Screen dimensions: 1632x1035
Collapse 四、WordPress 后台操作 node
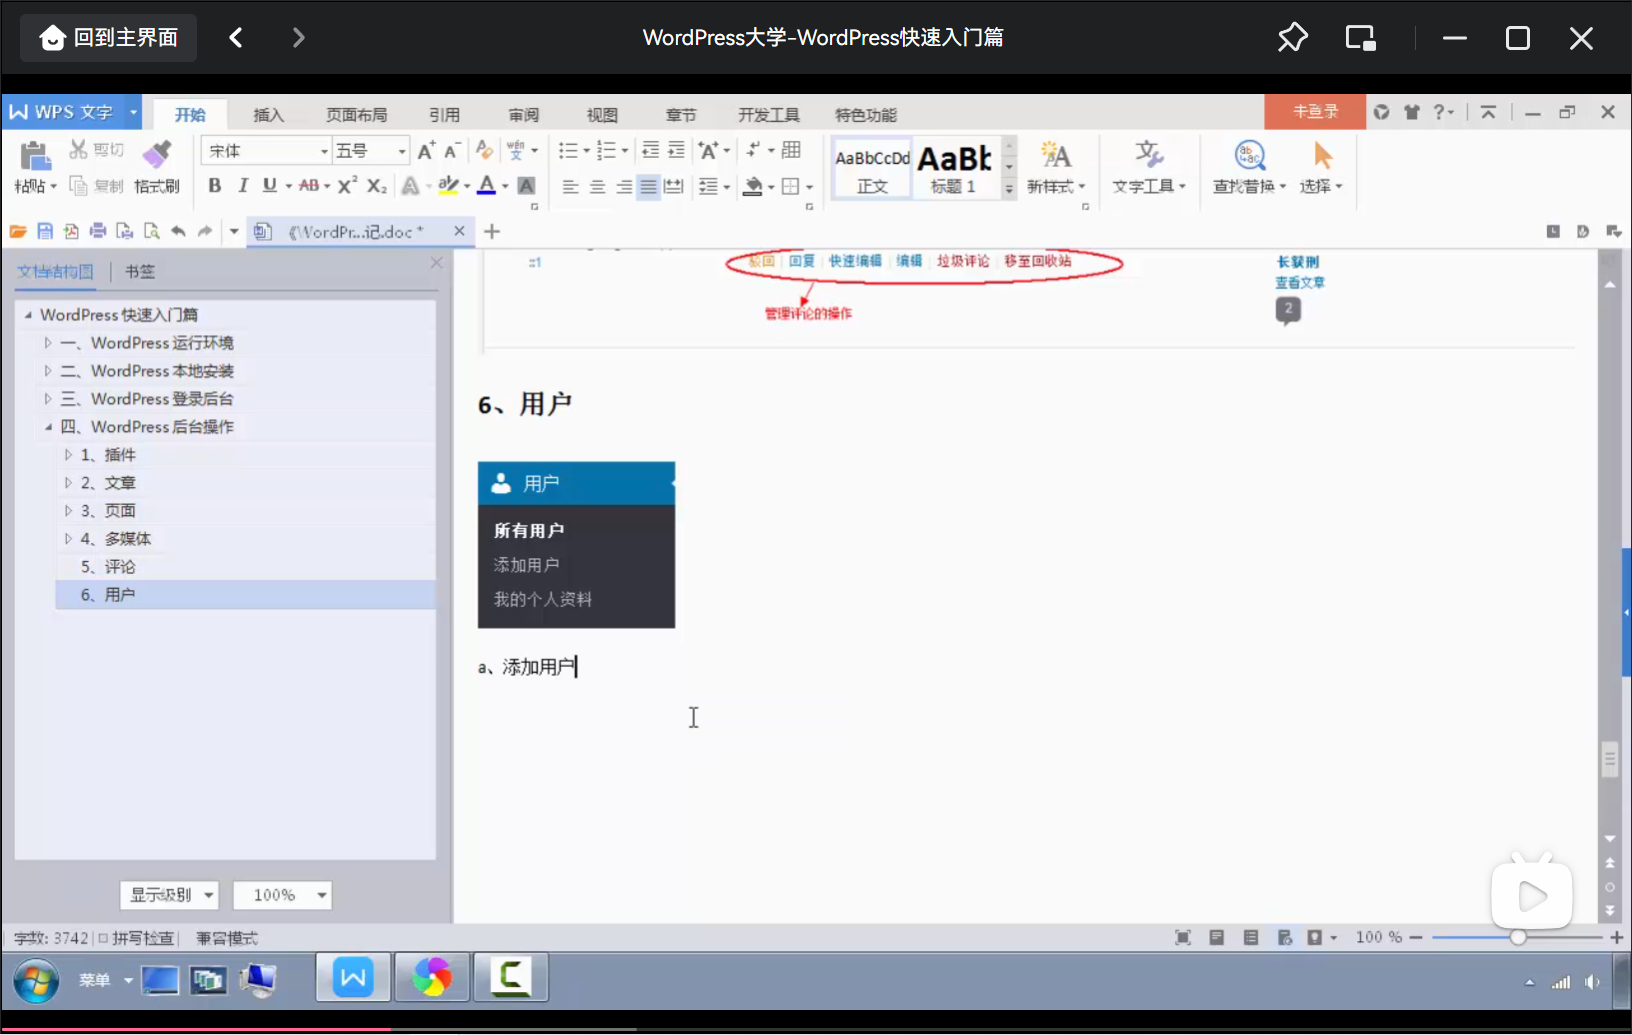click(x=47, y=427)
